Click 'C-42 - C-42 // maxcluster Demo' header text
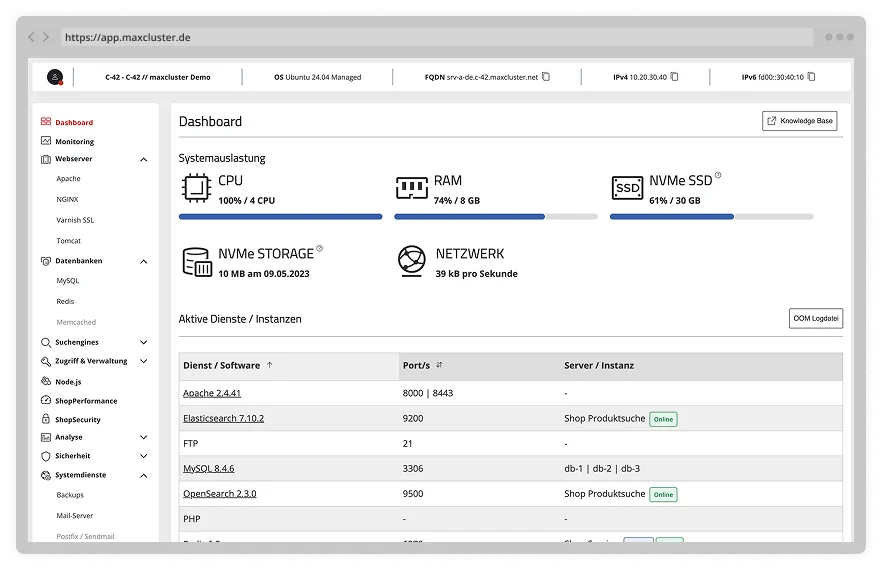 (158, 77)
